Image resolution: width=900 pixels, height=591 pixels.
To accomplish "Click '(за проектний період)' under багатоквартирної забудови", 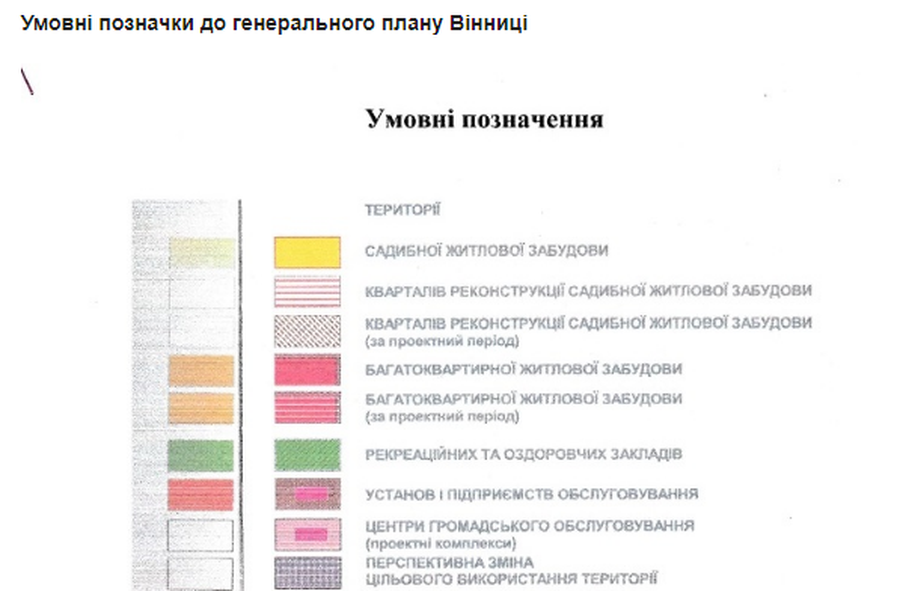I will point(442,416).
